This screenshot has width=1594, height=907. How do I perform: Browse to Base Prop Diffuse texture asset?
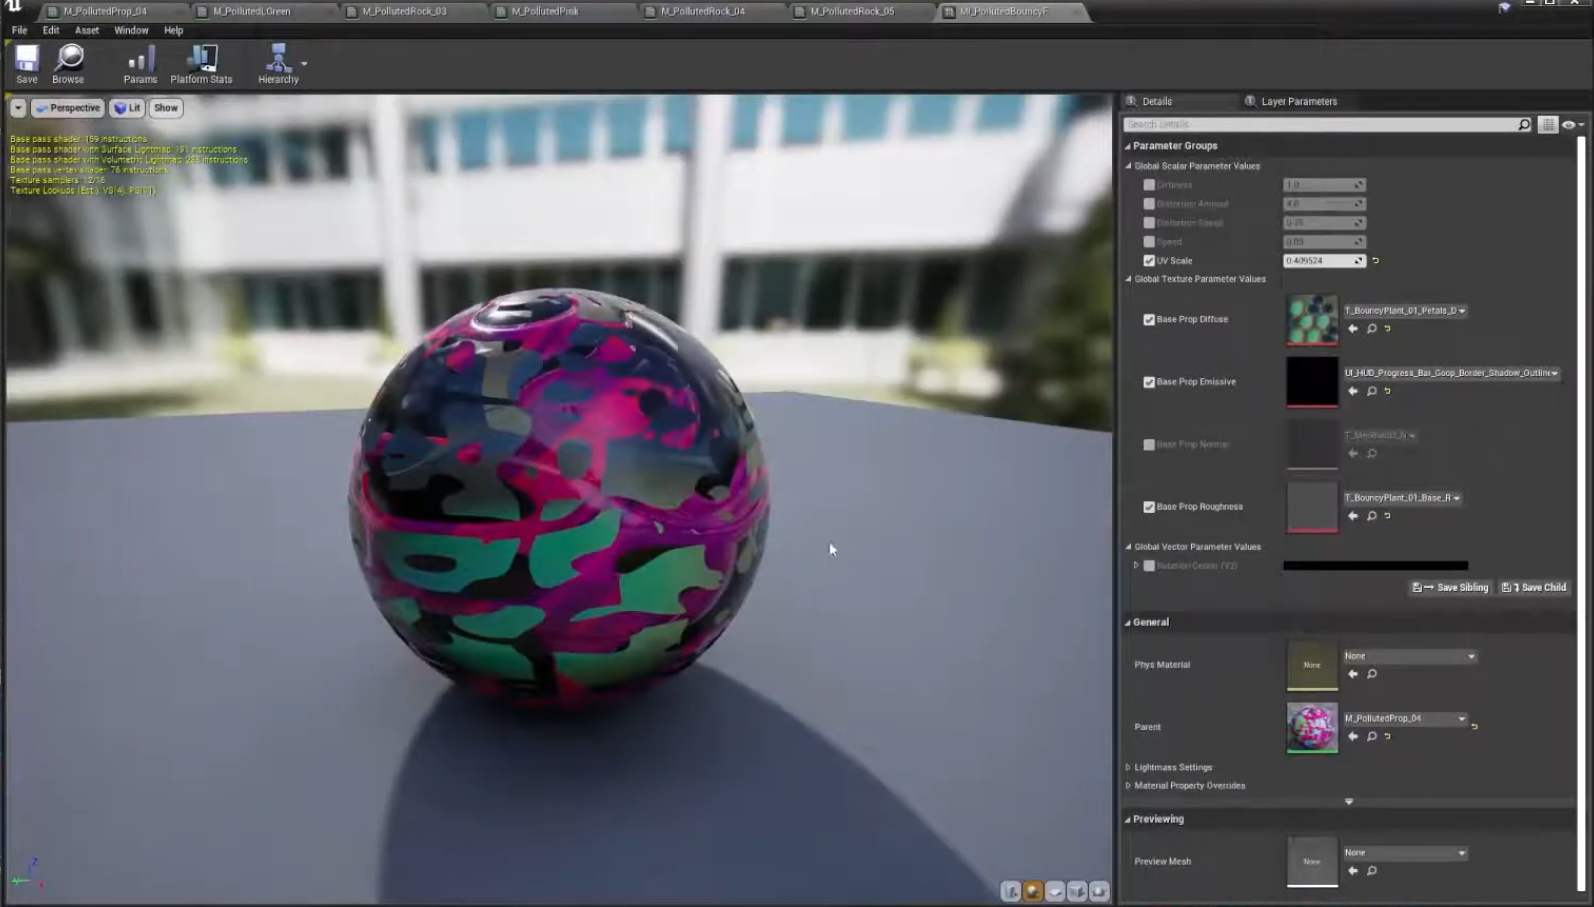coord(1372,329)
